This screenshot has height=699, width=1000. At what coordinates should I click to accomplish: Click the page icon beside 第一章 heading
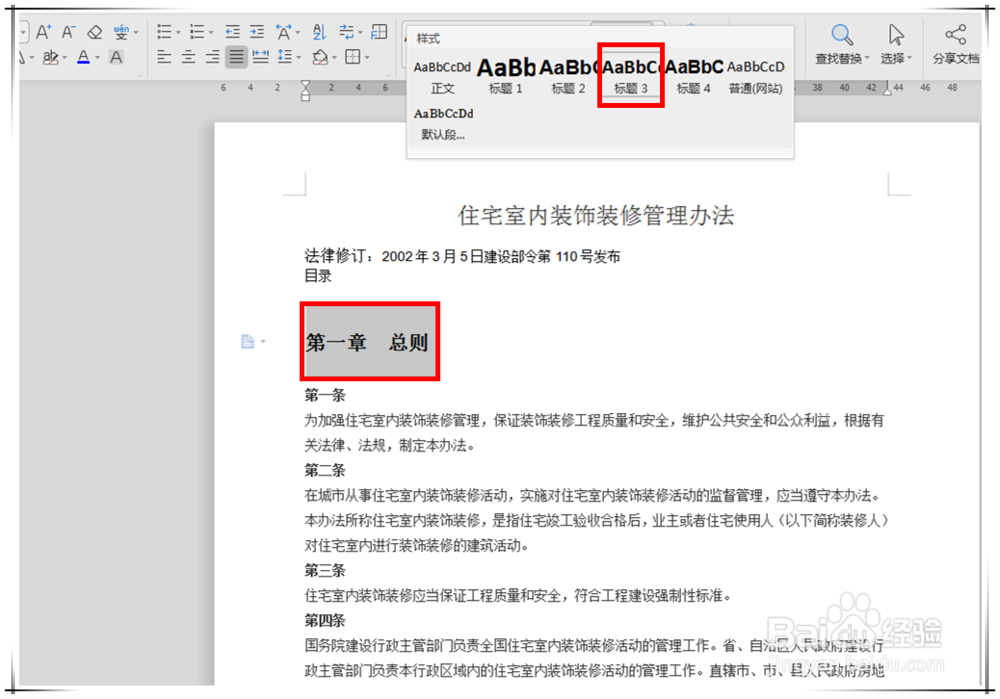pyautogui.click(x=249, y=341)
